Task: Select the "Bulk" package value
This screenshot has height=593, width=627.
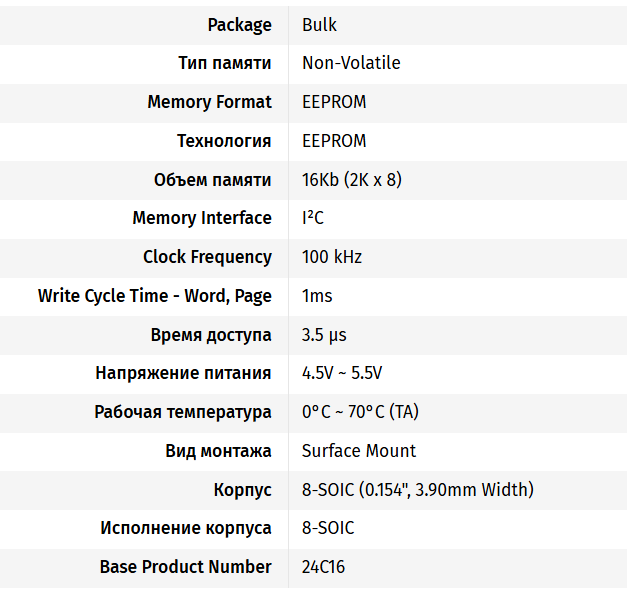Action: [319, 25]
